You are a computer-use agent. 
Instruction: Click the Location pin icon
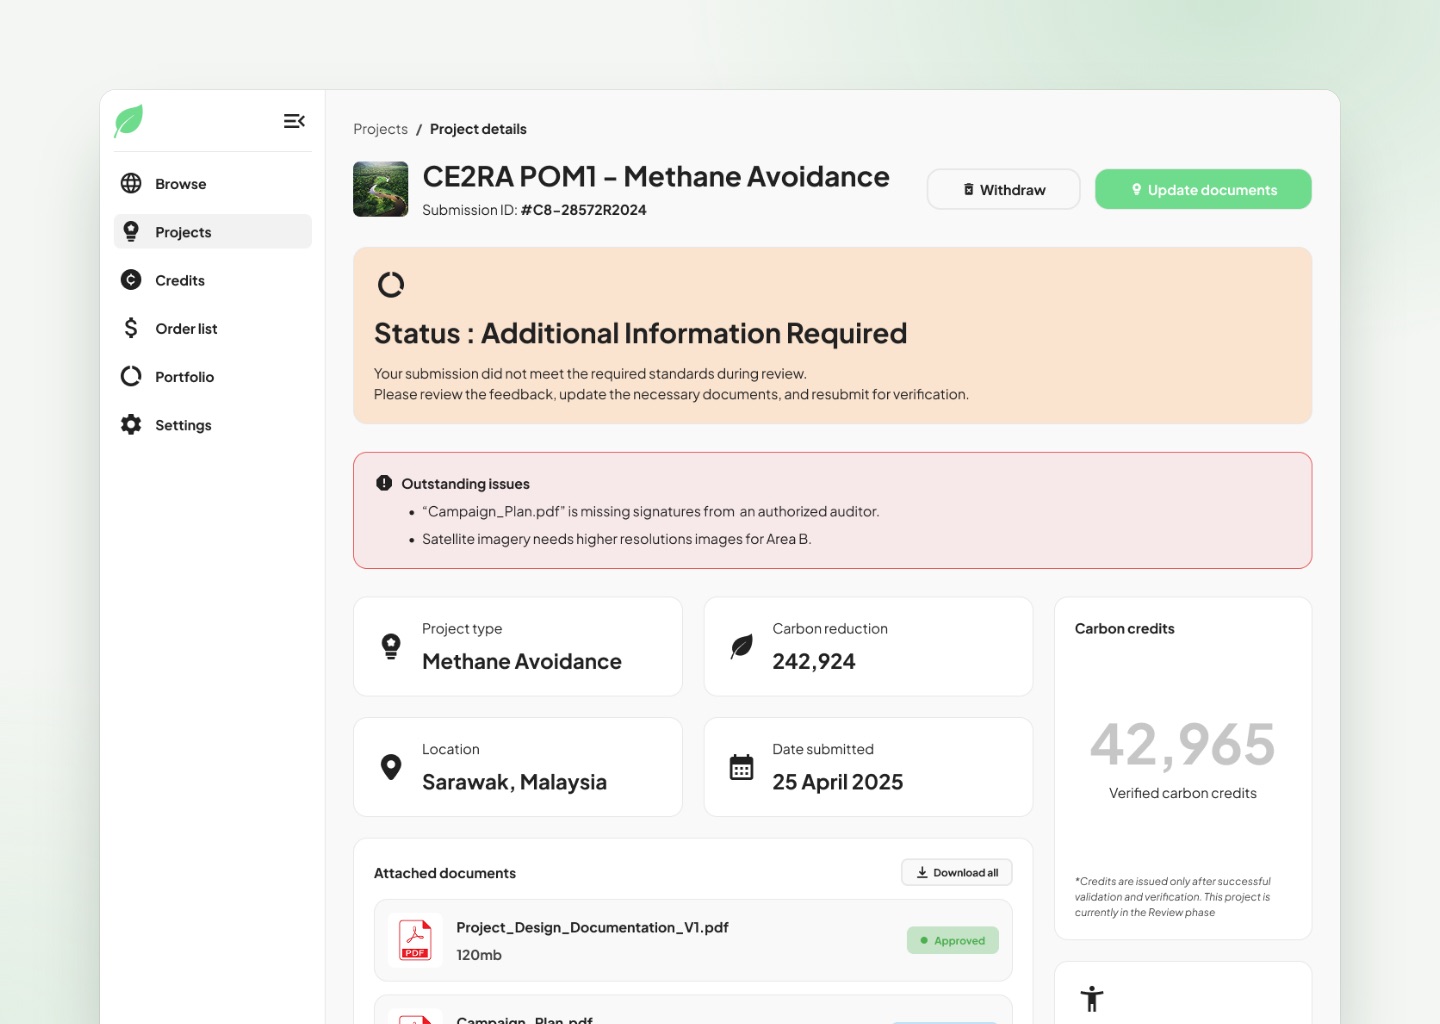(391, 767)
